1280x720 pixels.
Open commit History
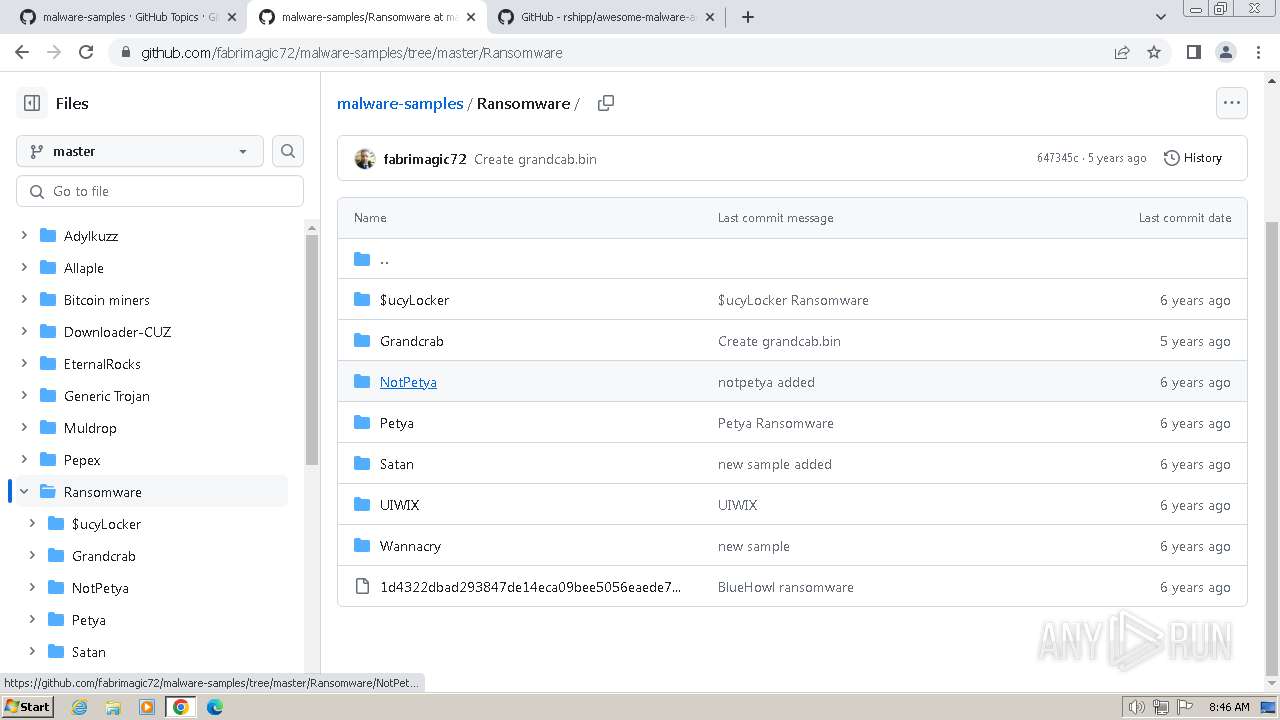1193,158
